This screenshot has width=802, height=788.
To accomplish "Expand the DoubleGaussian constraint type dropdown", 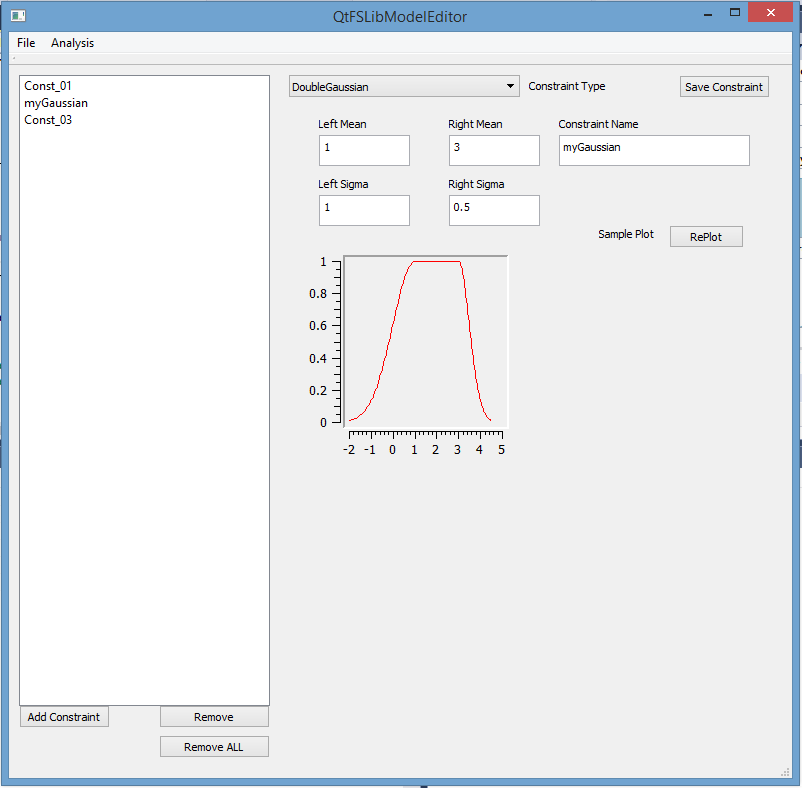I will [x=404, y=86].
